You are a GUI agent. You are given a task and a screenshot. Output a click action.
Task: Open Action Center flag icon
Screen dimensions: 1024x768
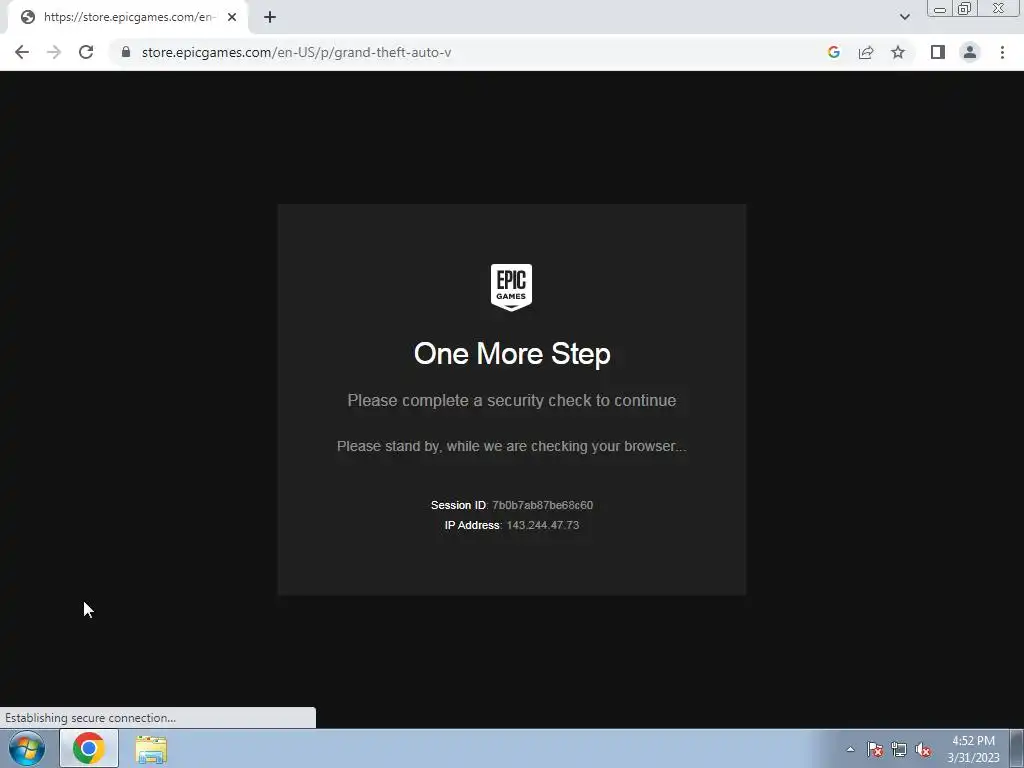[875, 749]
